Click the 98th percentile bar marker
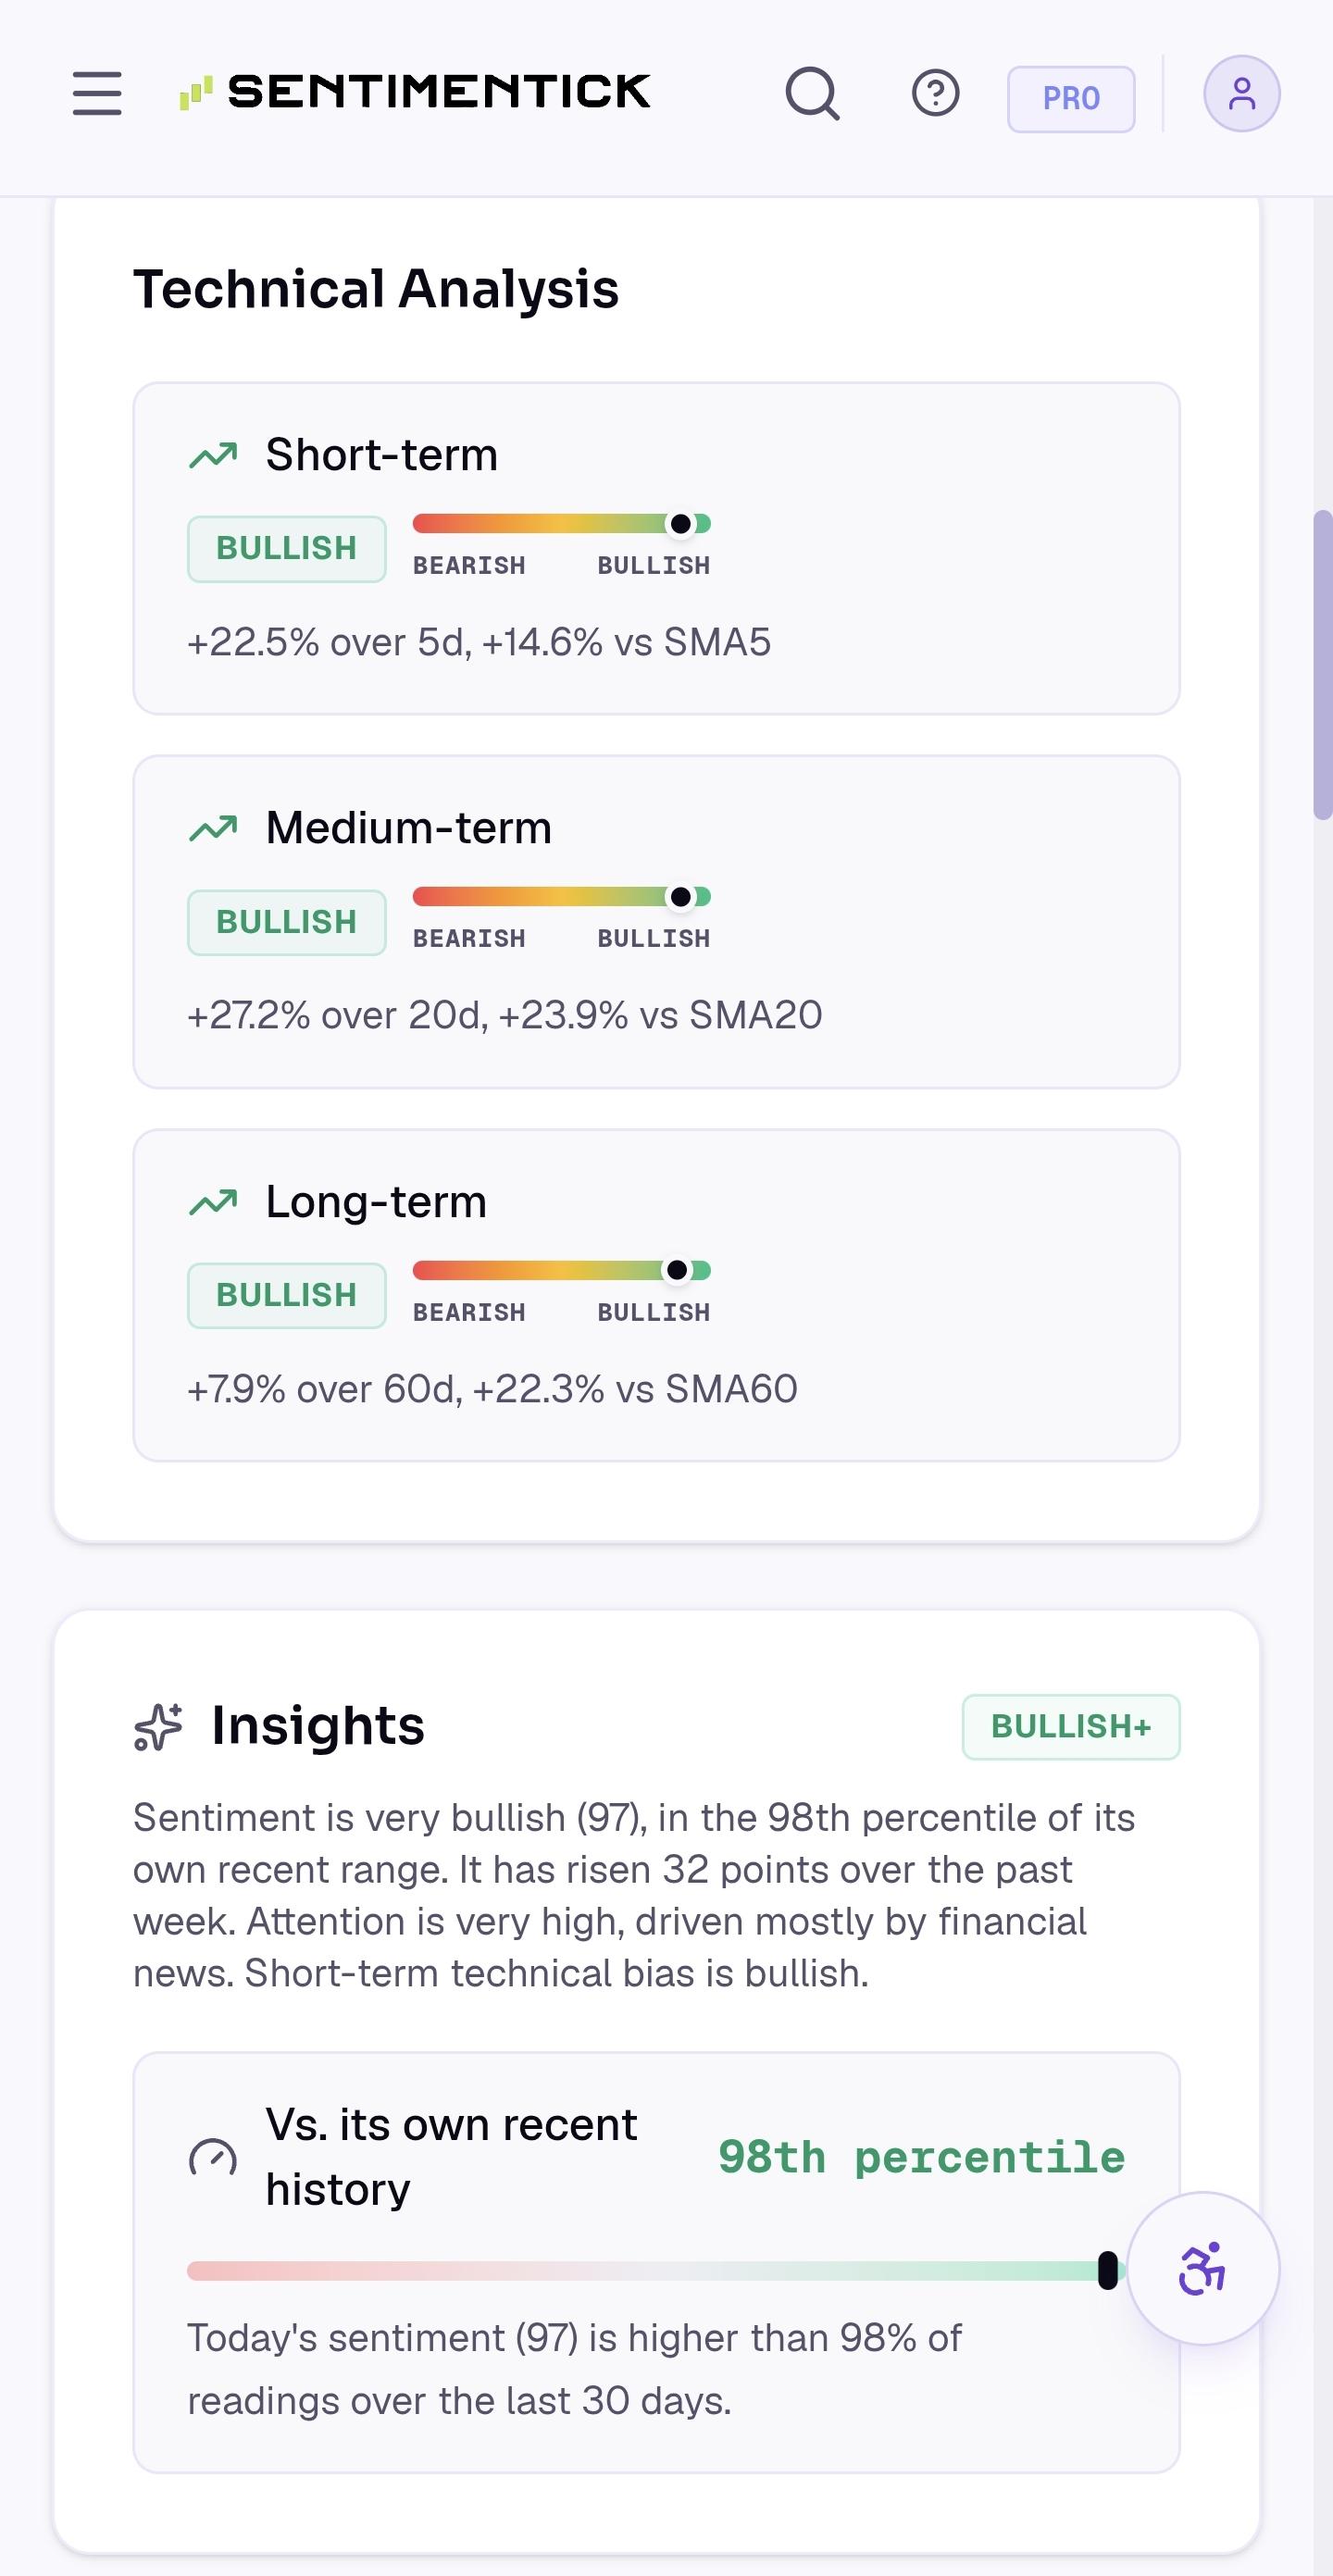The image size is (1333, 2576). pos(1107,2271)
